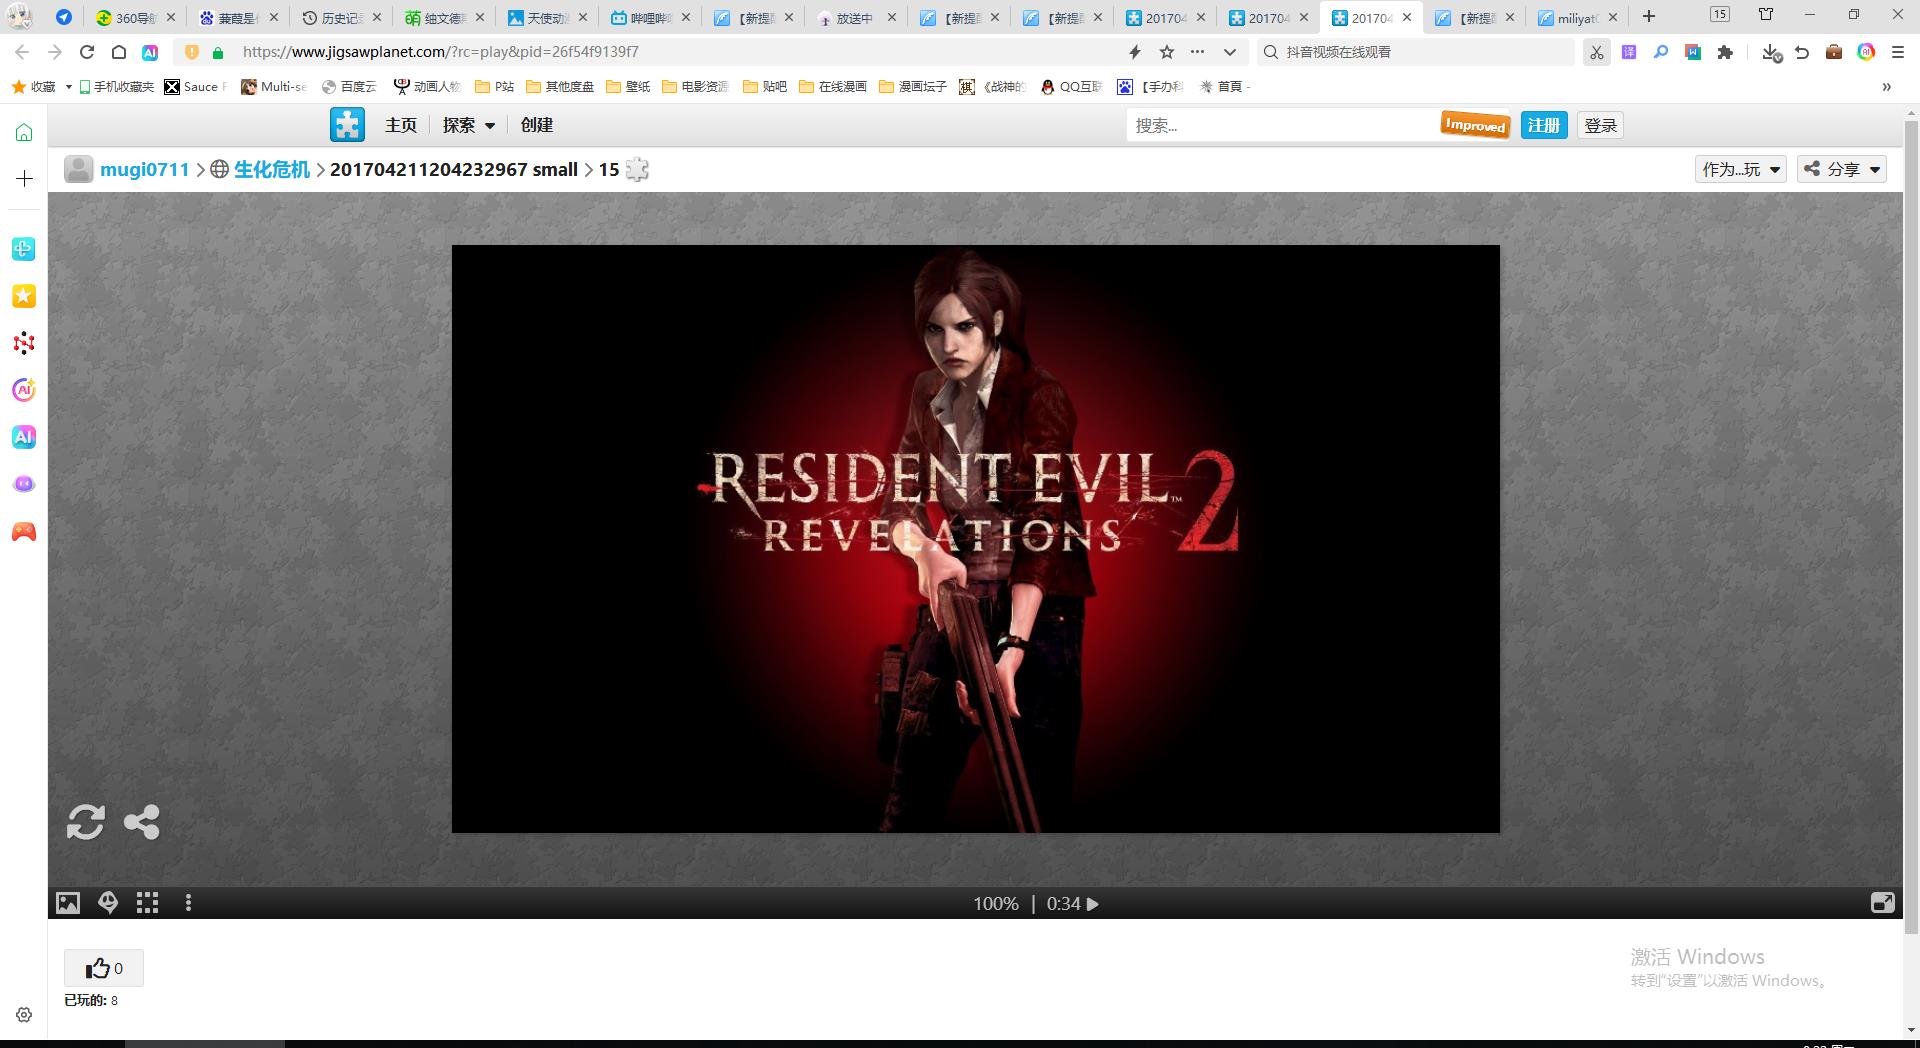This screenshot has width=1920, height=1048.
Task: Open the browser hamburger main menu
Action: pyautogui.click(x=1897, y=52)
